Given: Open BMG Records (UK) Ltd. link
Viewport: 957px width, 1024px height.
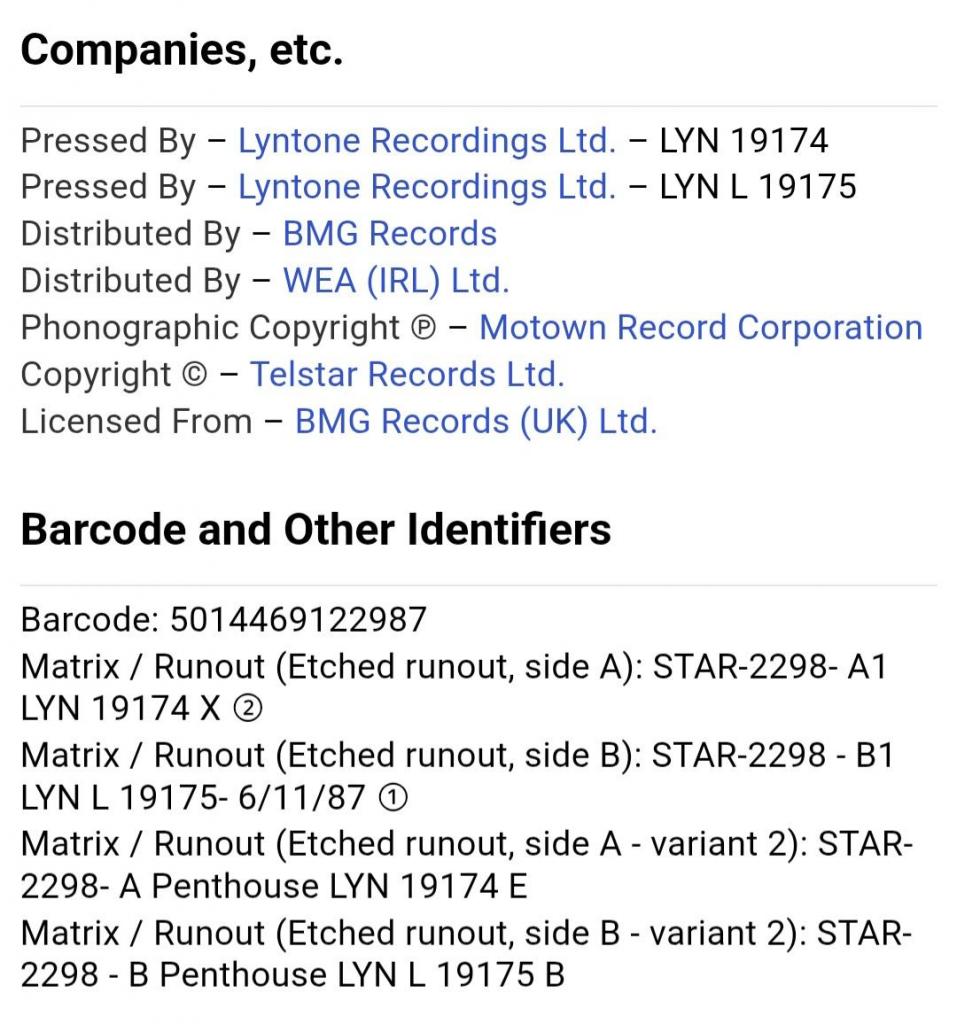Looking at the screenshot, I should pyautogui.click(x=476, y=421).
